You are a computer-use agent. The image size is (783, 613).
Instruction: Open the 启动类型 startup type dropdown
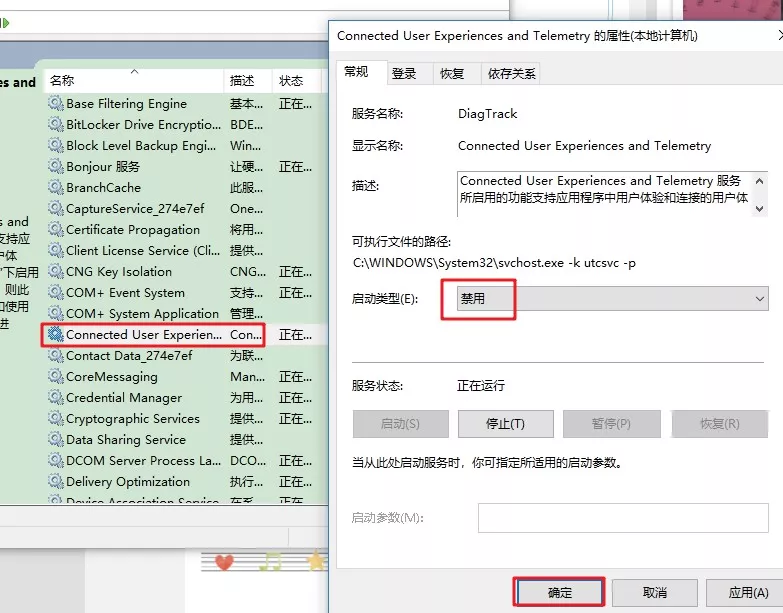click(x=612, y=299)
